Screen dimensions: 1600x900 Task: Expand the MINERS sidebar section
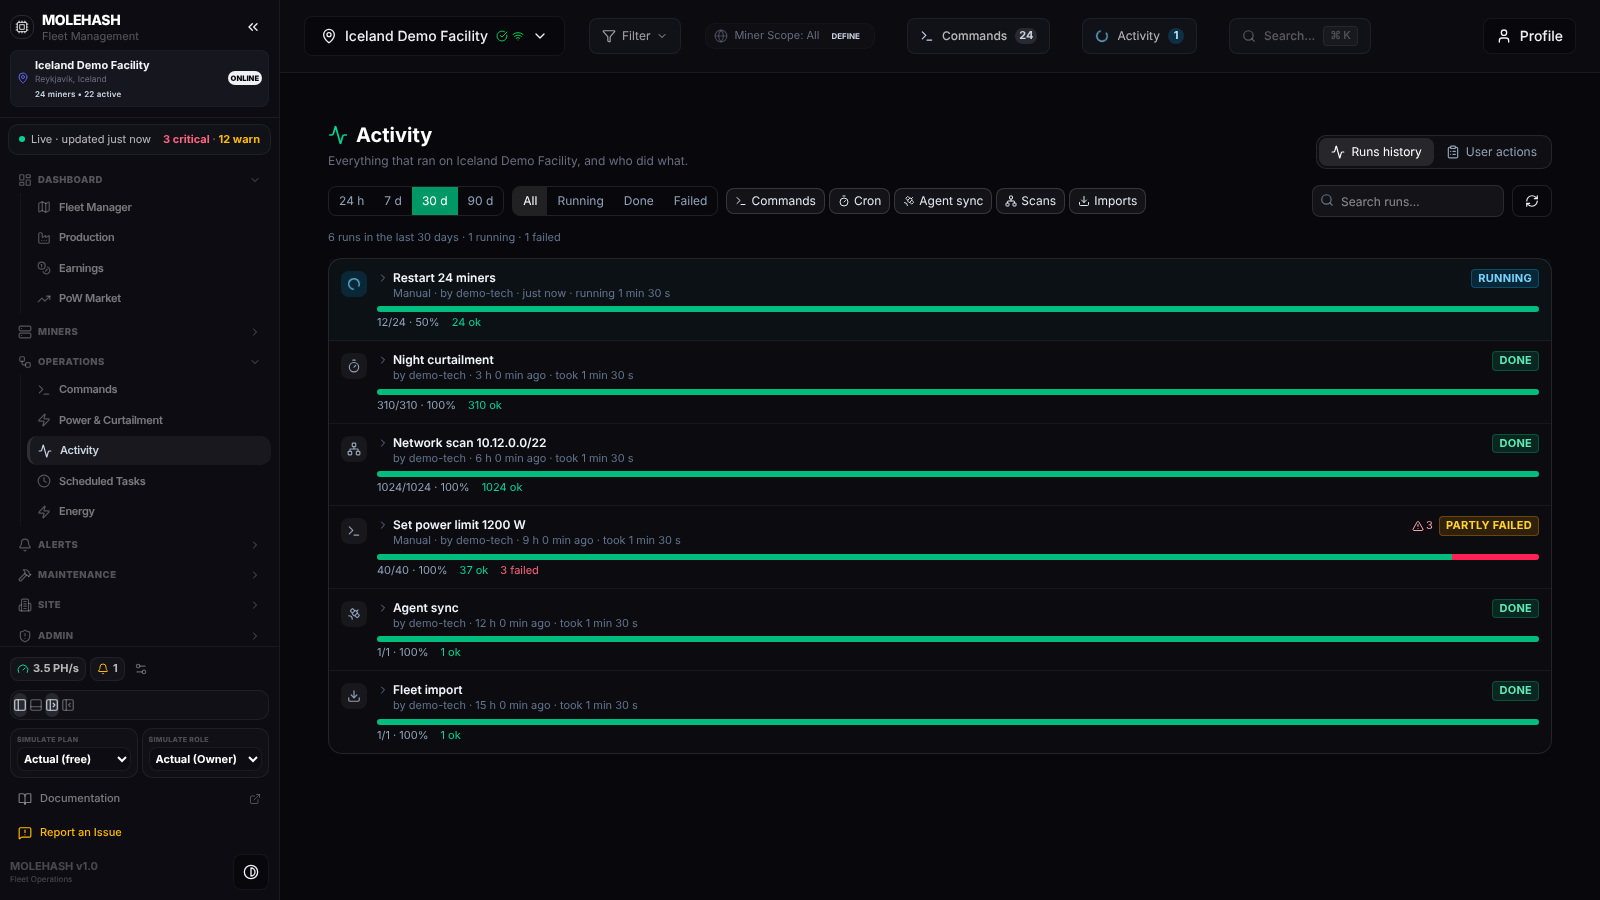tap(139, 332)
